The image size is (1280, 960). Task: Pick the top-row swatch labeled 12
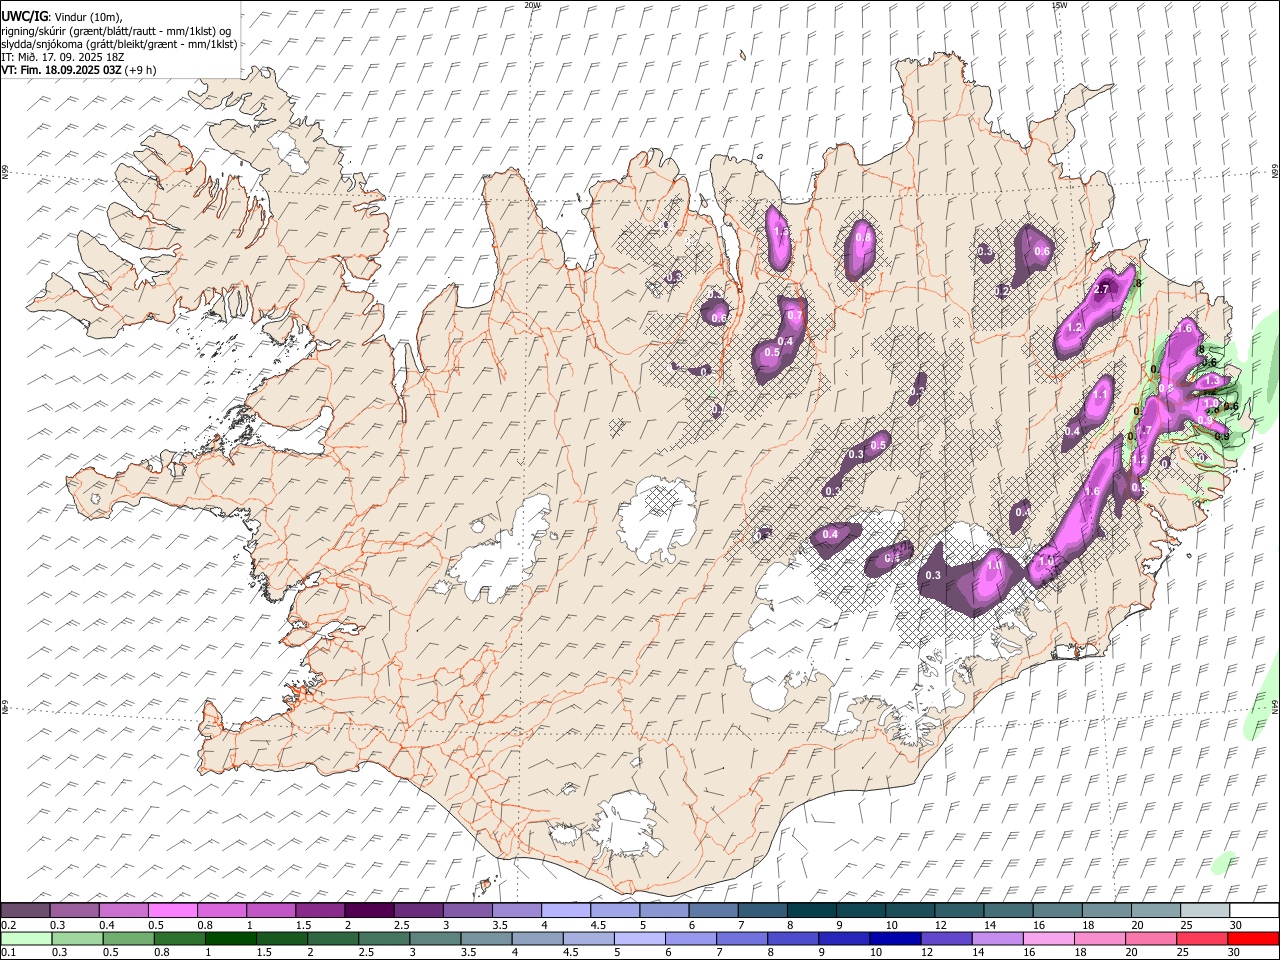pyautogui.click(x=958, y=911)
